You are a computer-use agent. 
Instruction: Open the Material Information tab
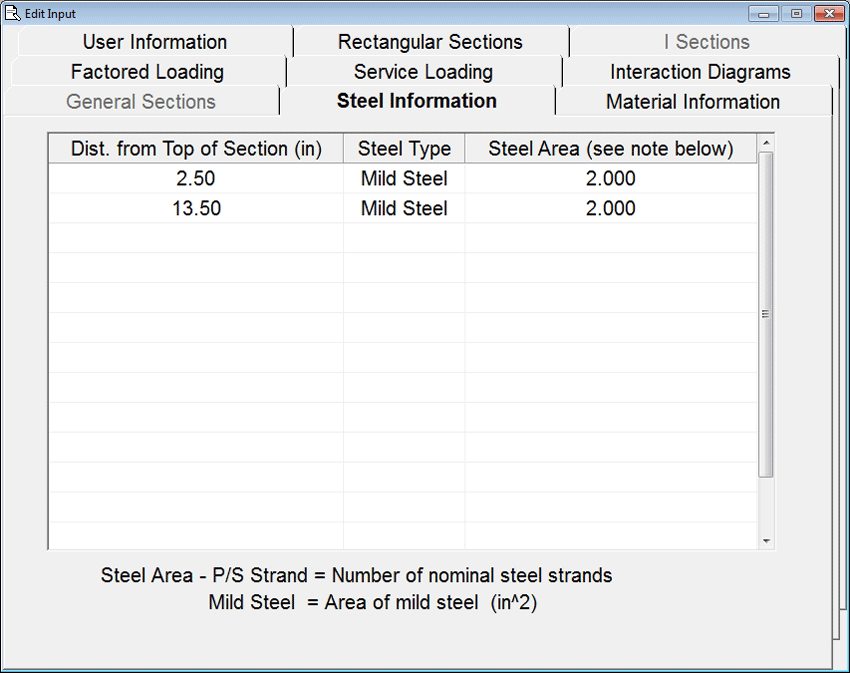tap(692, 102)
